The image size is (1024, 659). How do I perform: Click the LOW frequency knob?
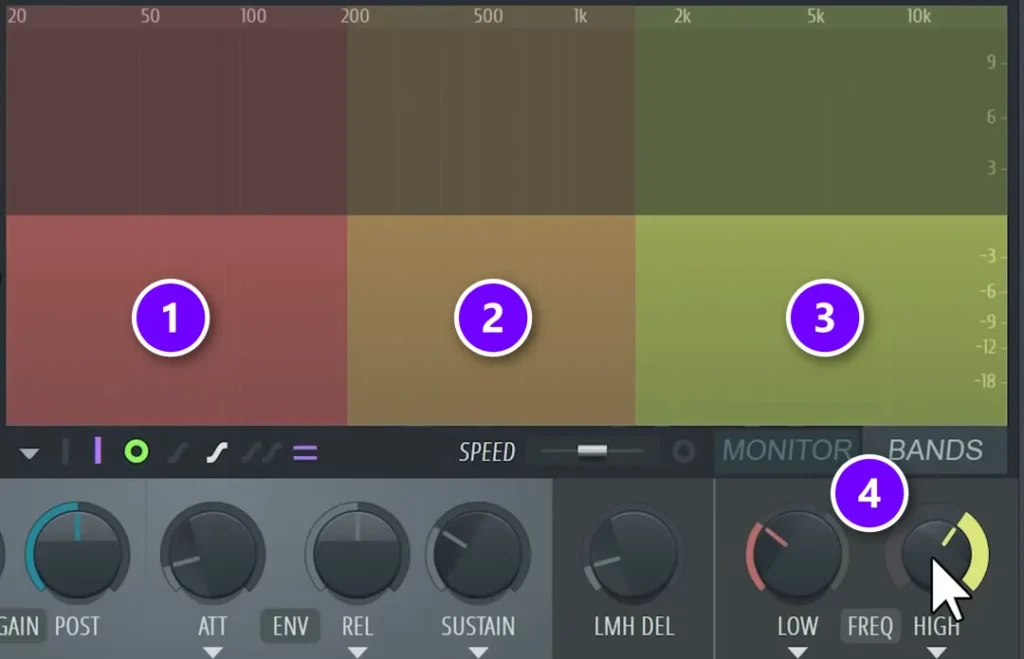(x=797, y=554)
